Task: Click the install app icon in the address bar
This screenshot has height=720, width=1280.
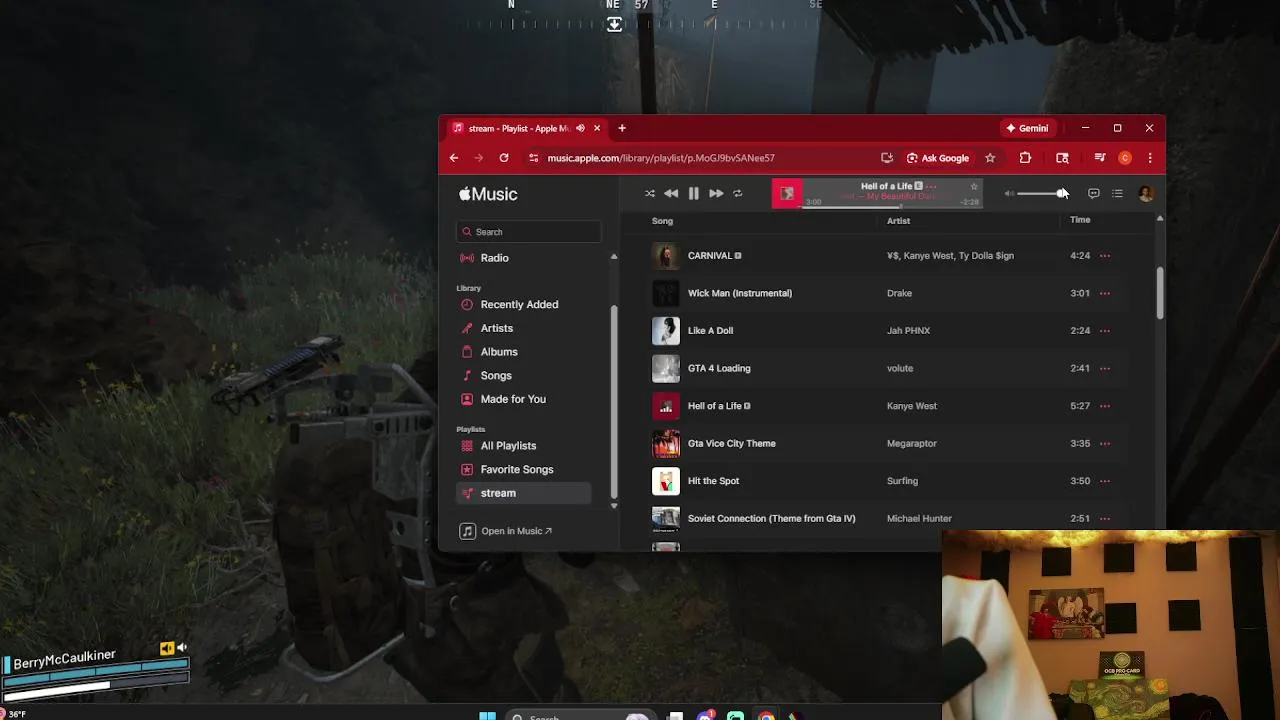Action: (x=887, y=158)
